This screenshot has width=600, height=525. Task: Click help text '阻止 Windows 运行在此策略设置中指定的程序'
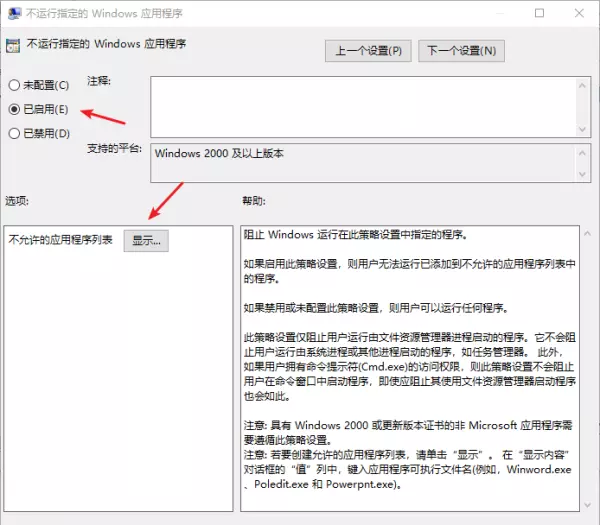coord(355,235)
